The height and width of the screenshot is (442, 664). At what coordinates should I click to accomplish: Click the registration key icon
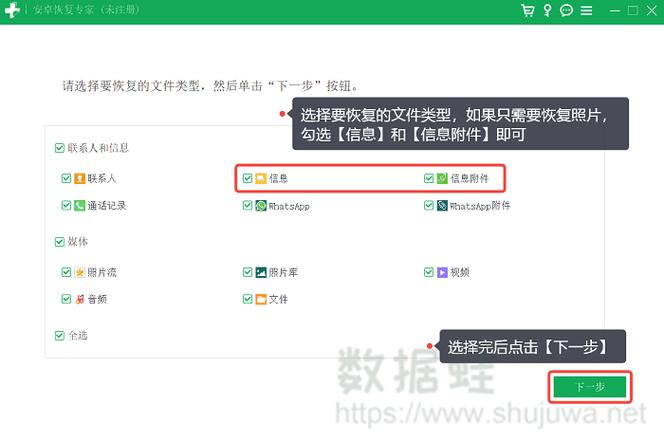548,10
